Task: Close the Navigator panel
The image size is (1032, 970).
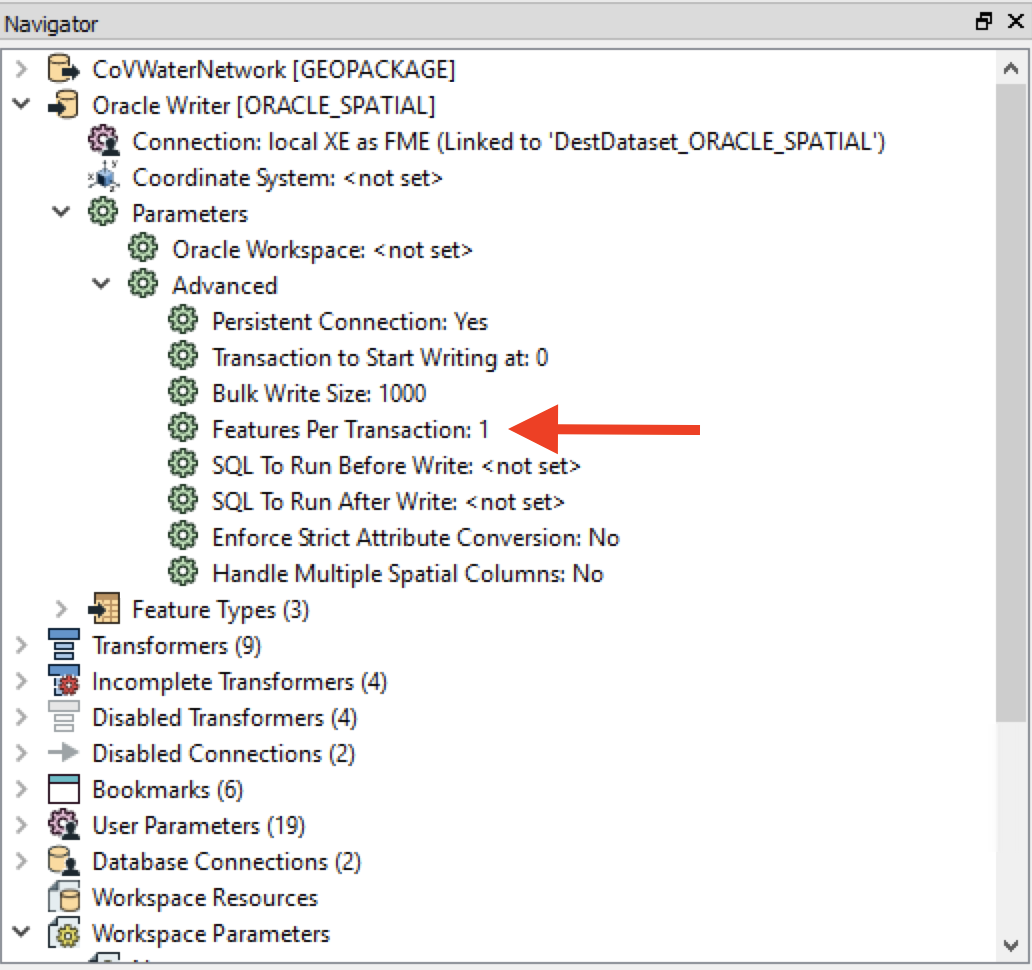Action: pos(1016,22)
